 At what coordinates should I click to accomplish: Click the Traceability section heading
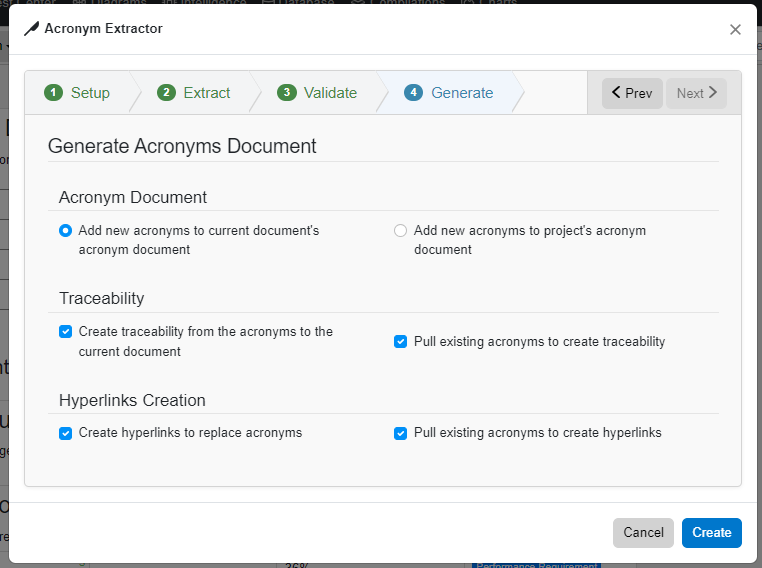coord(102,298)
